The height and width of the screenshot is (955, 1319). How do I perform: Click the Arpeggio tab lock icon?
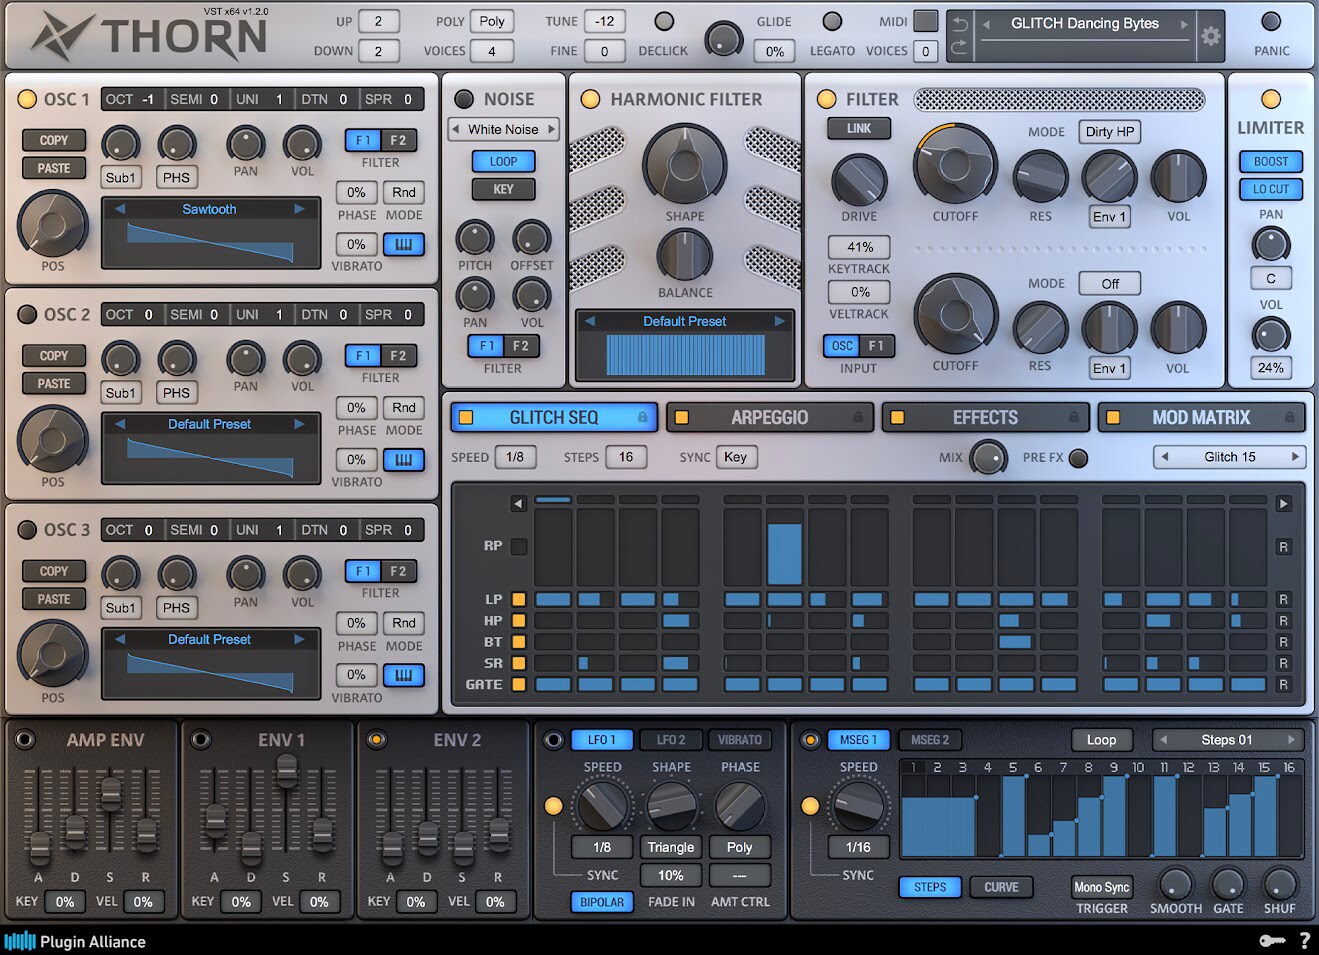click(x=858, y=417)
